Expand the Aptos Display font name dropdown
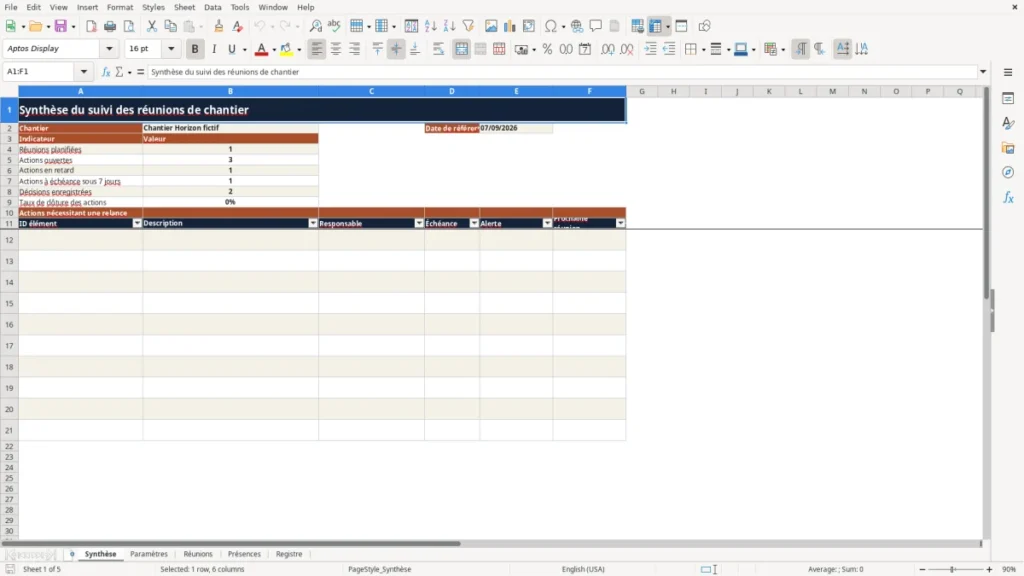This screenshot has height=576, width=1024. point(109,49)
